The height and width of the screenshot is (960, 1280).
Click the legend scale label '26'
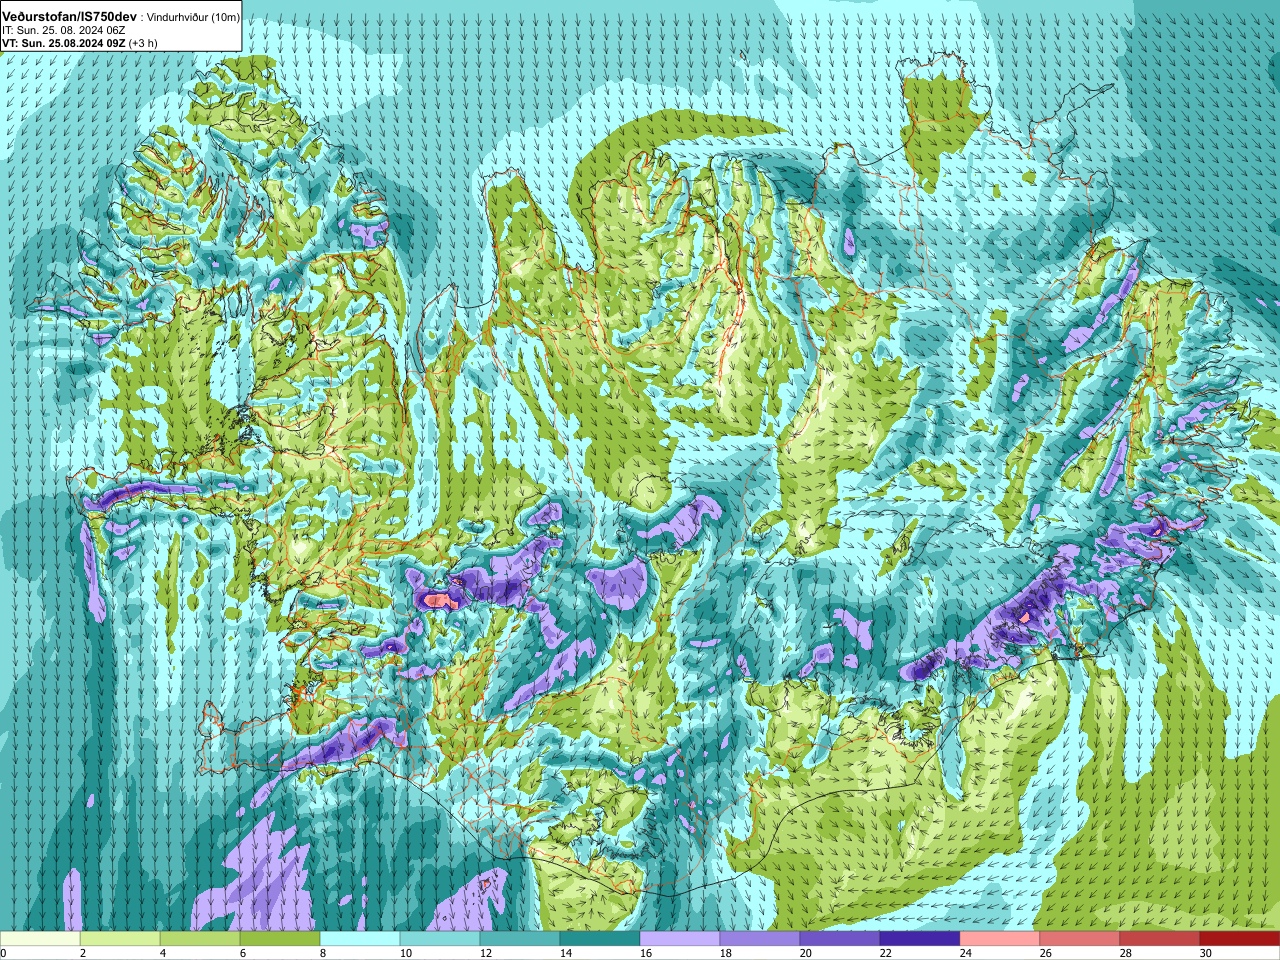(x=1046, y=953)
